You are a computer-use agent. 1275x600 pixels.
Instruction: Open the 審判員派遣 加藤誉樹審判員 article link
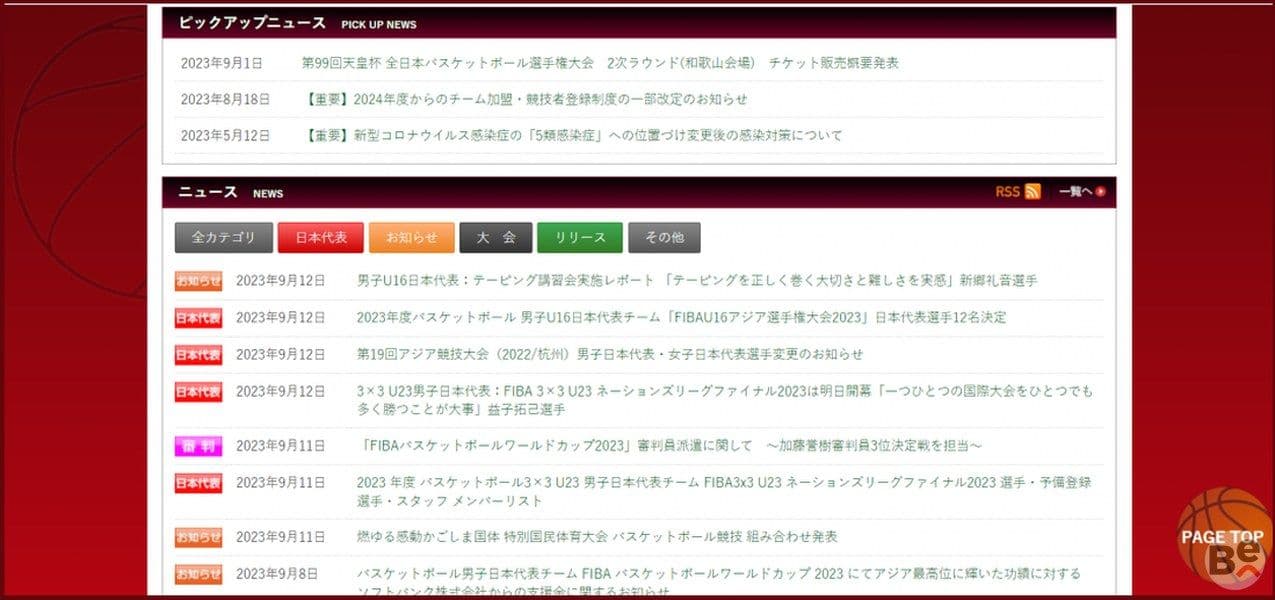(670, 445)
